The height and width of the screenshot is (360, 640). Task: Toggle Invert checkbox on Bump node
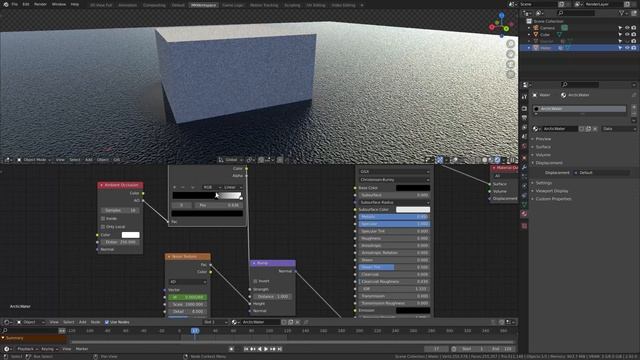[255, 281]
